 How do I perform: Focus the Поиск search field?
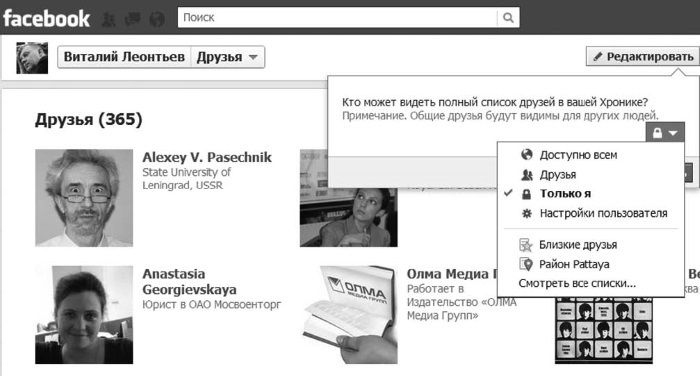point(338,17)
